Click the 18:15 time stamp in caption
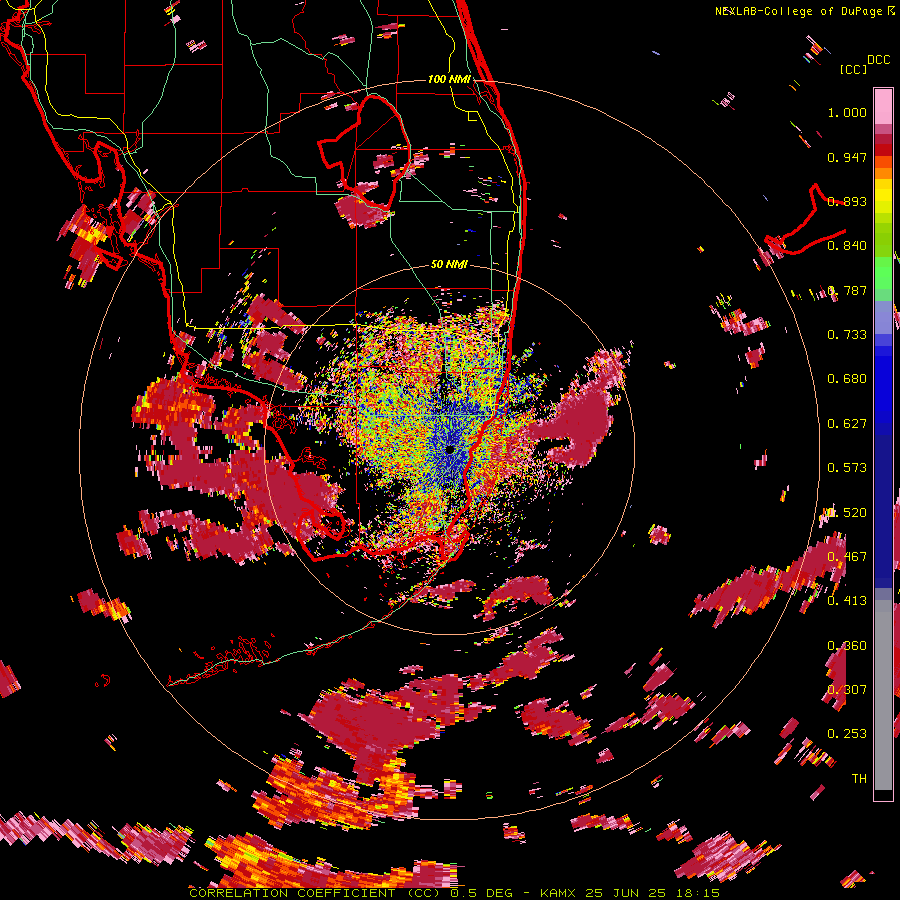 (x=698, y=893)
